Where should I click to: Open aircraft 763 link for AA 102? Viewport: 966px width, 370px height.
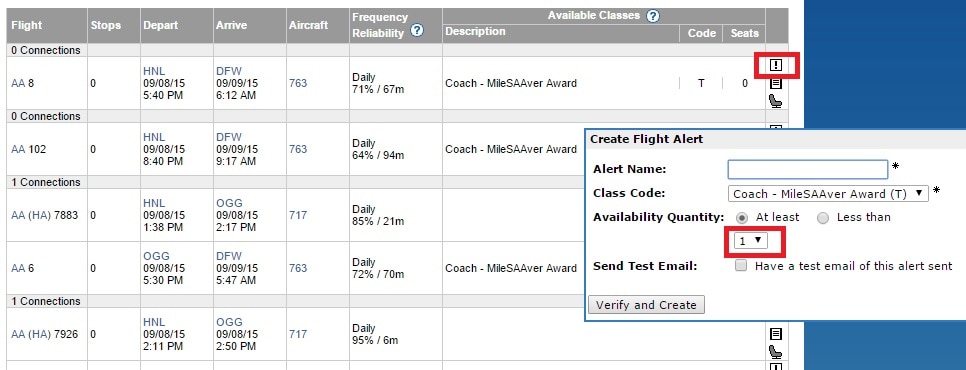298,149
